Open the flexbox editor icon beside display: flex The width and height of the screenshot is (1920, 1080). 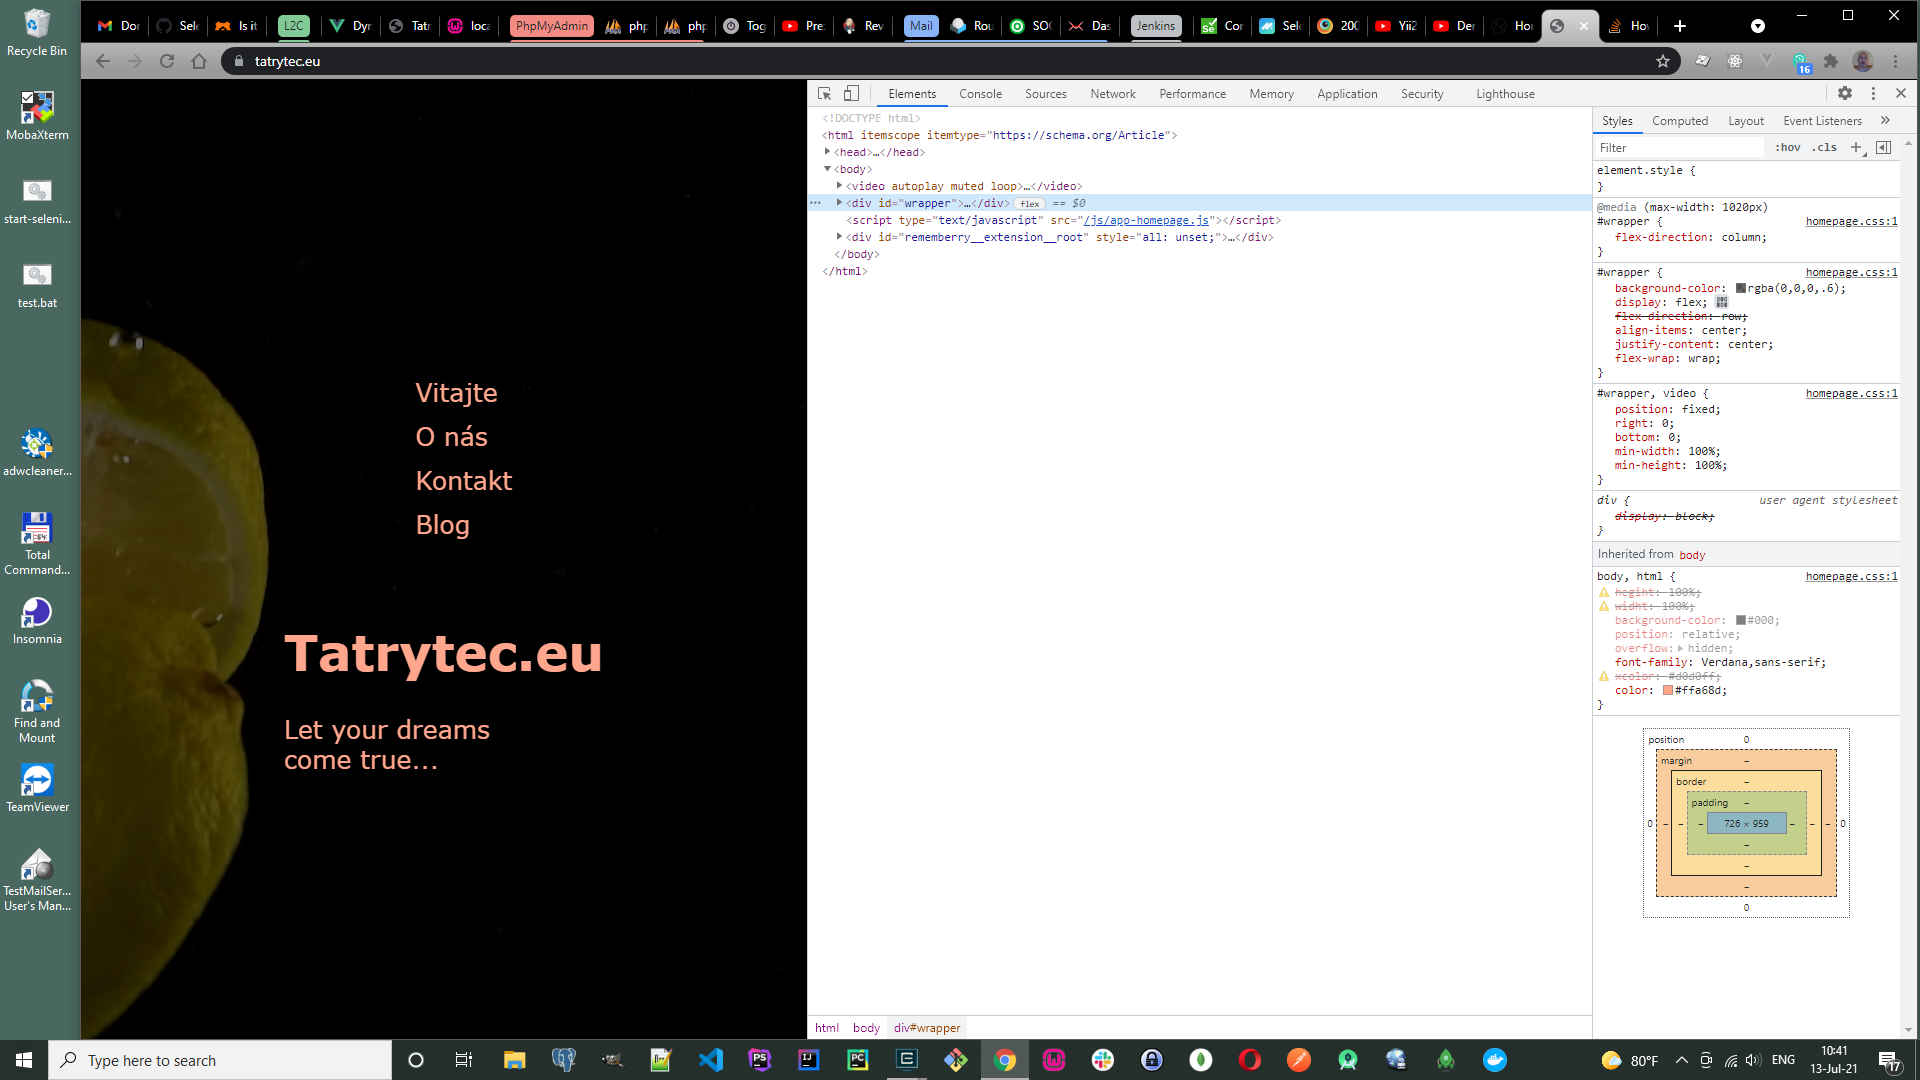tap(1722, 302)
